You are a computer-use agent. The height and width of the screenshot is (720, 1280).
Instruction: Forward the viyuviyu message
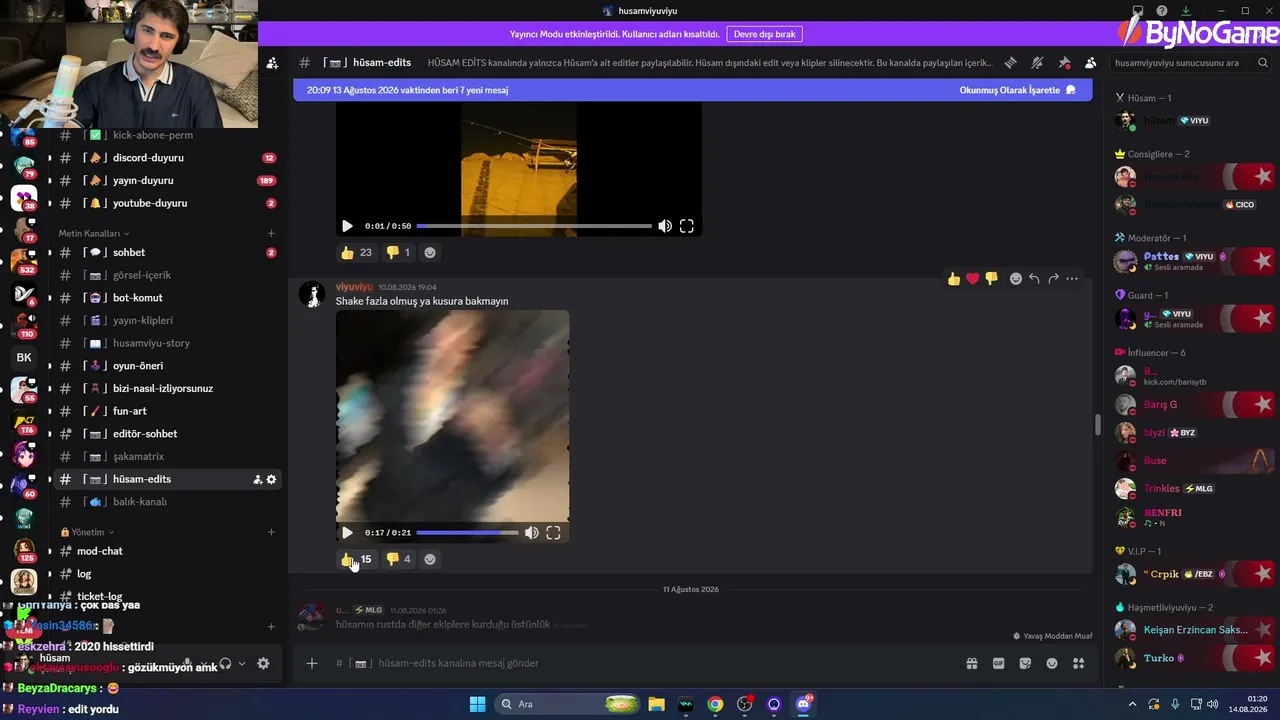click(1053, 279)
